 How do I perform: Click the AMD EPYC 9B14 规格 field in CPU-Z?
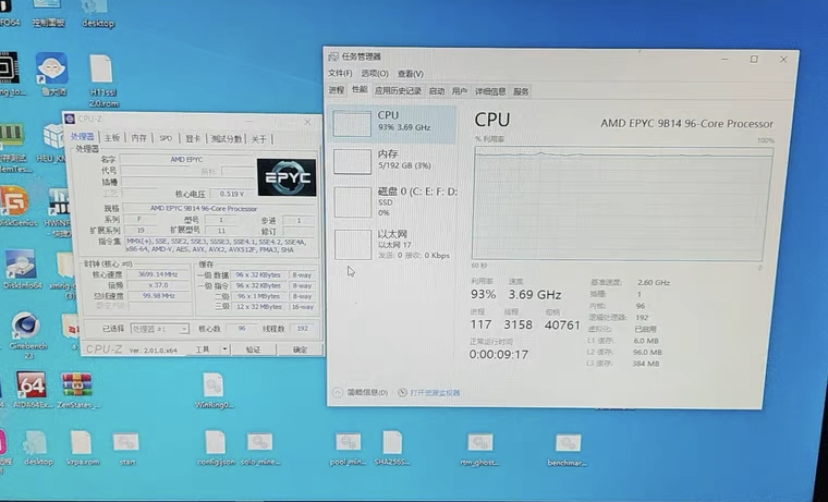[218, 209]
